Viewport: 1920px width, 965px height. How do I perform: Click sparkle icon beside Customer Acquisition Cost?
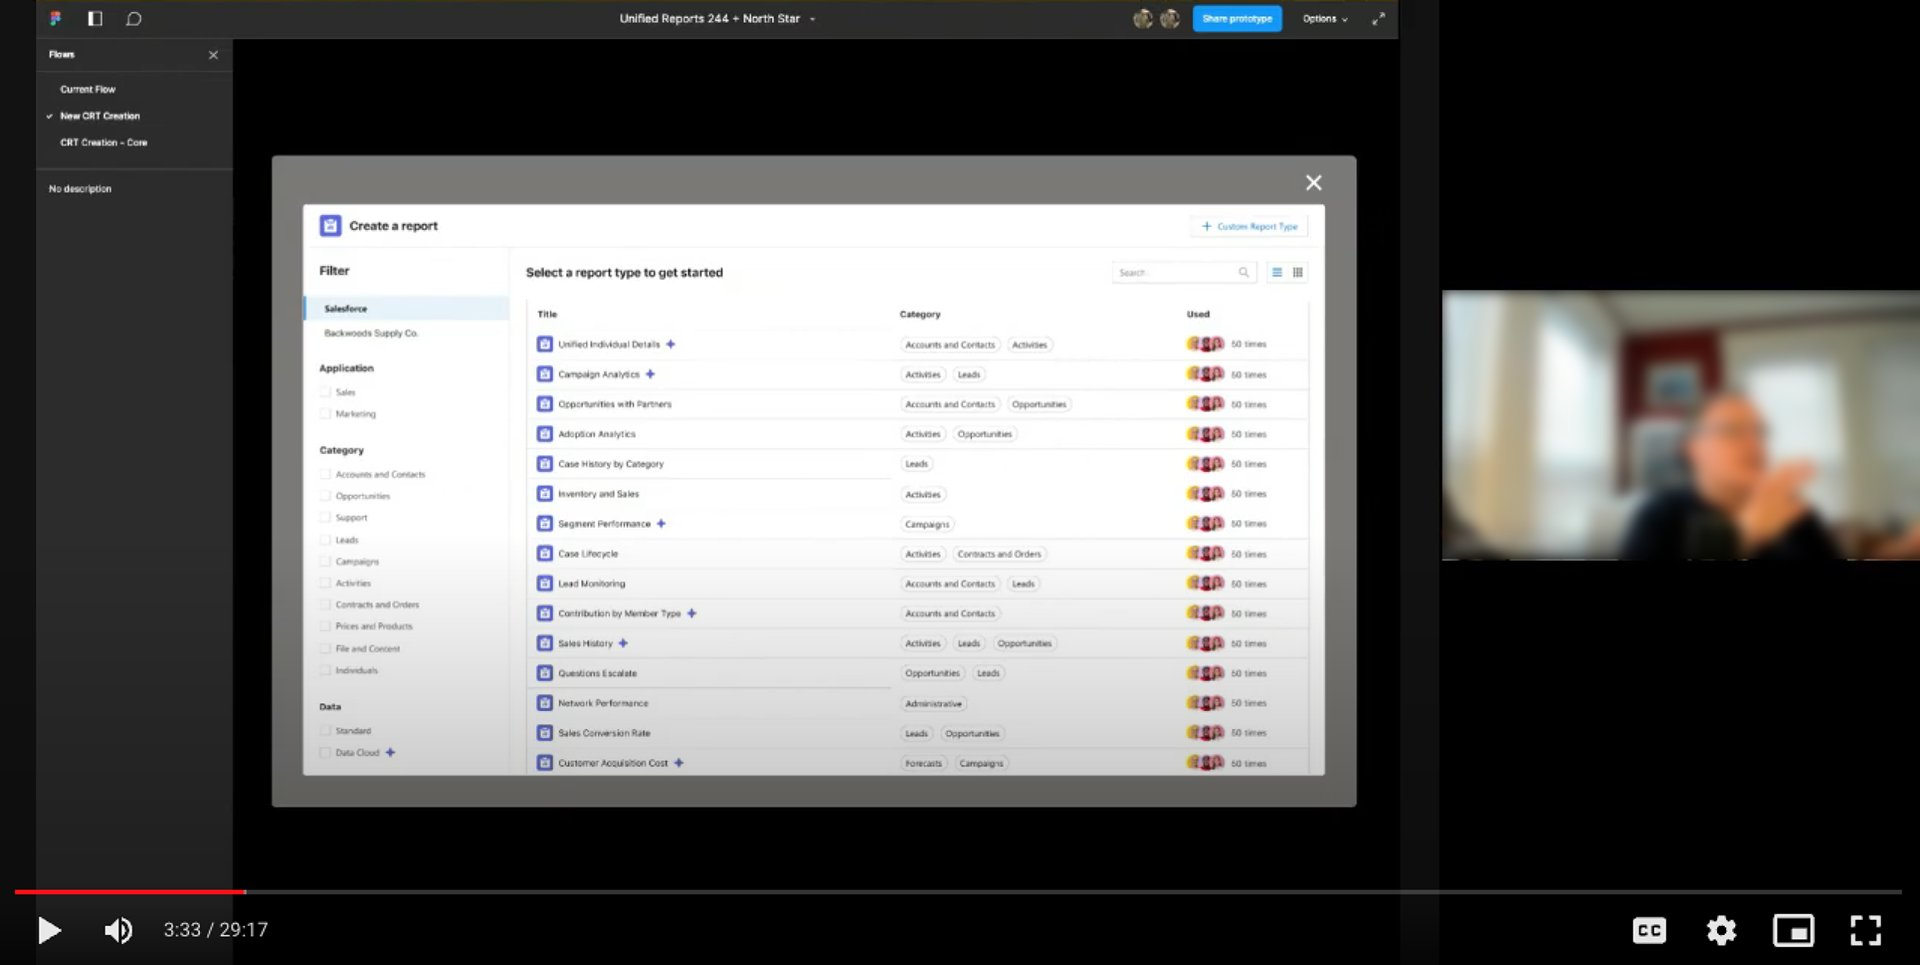tap(679, 763)
